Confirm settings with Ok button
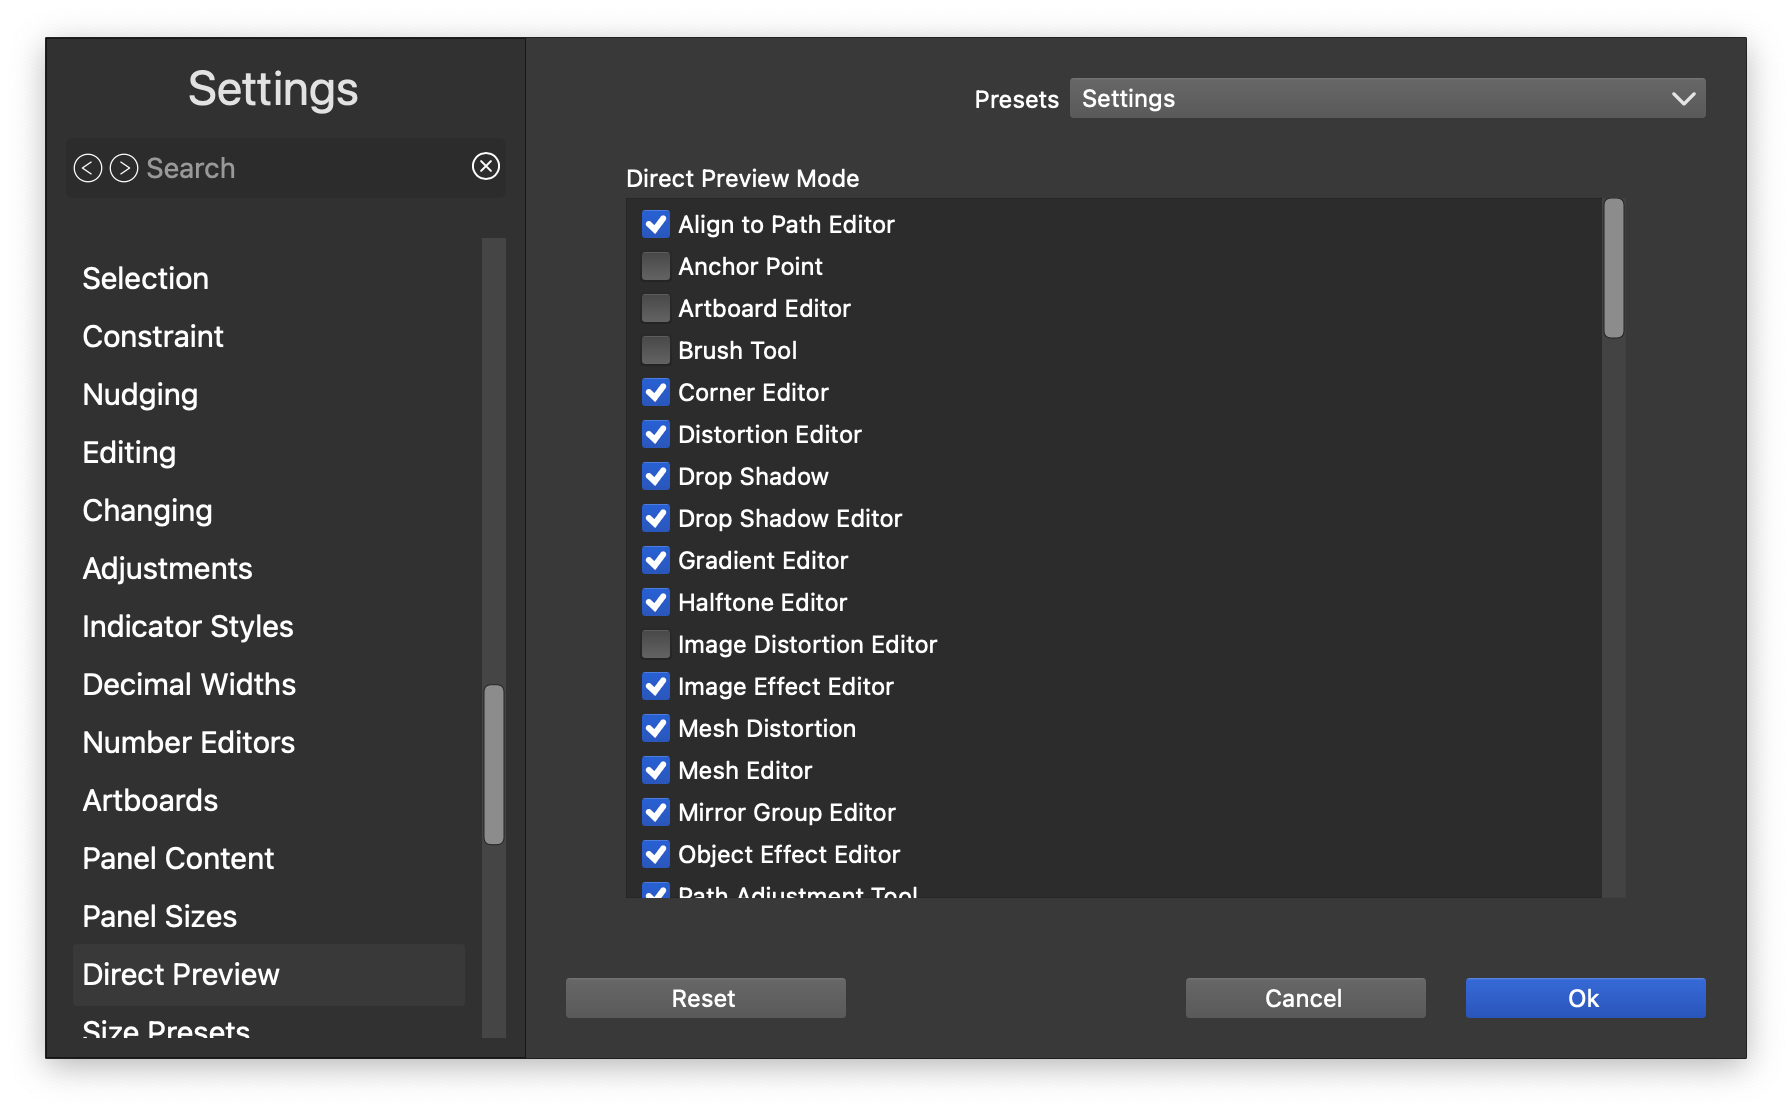1792x1112 pixels. (x=1585, y=998)
